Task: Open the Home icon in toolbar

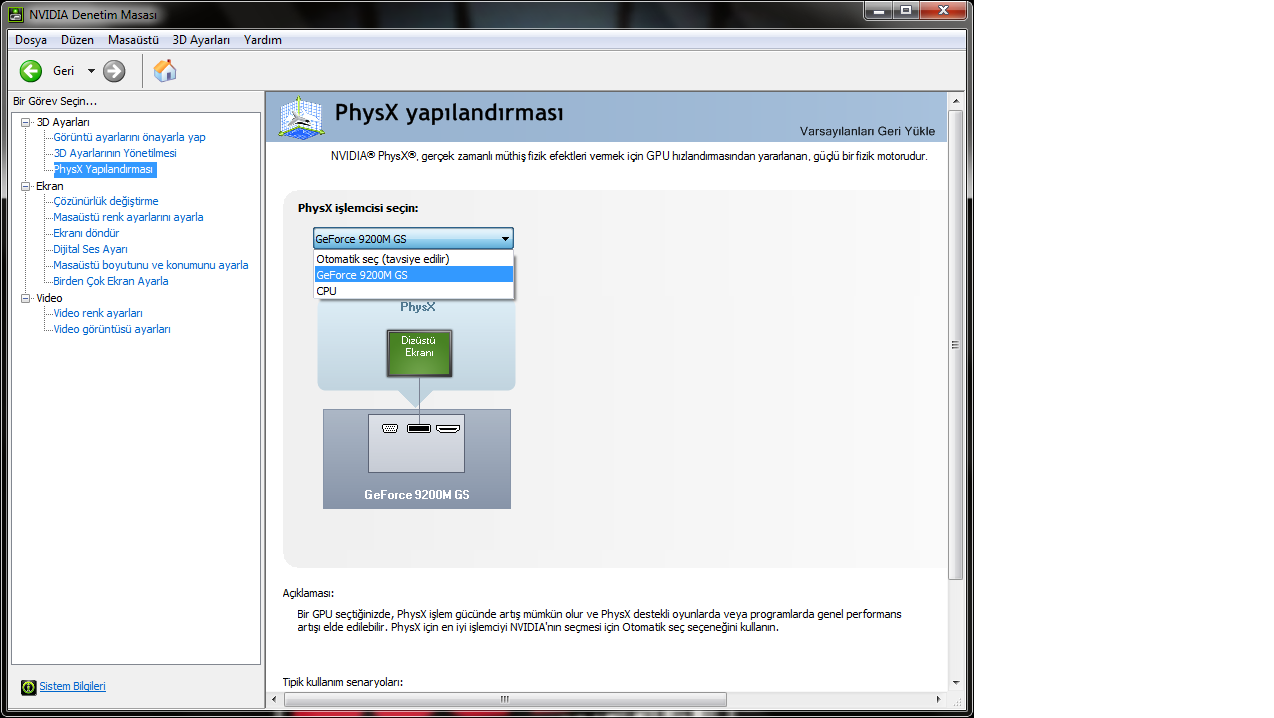Action: tap(165, 70)
